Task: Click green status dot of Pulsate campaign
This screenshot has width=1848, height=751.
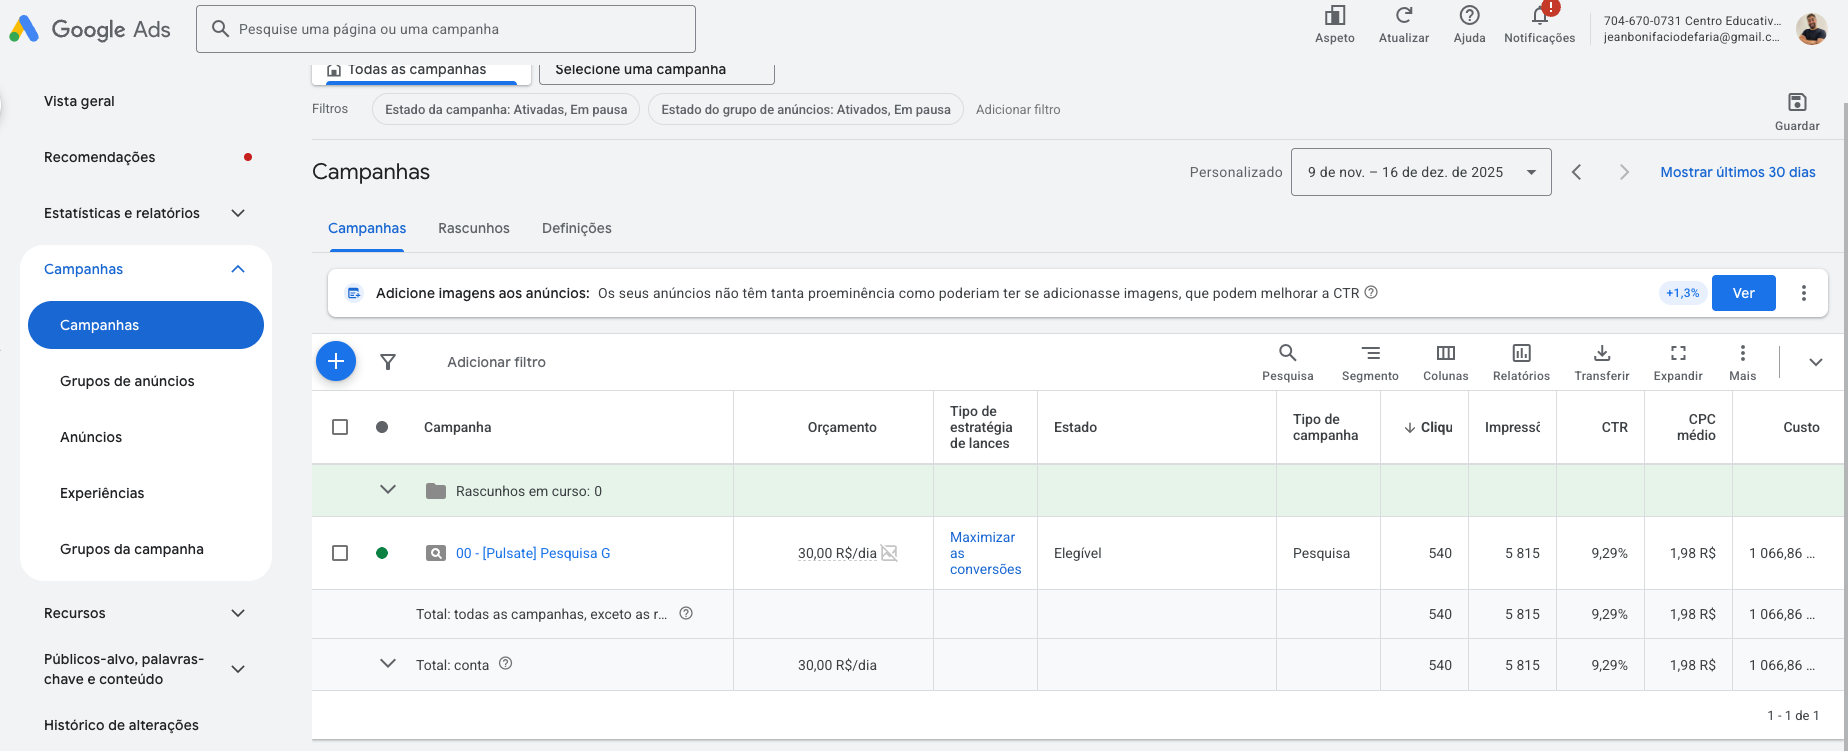Action: tap(382, 553)
